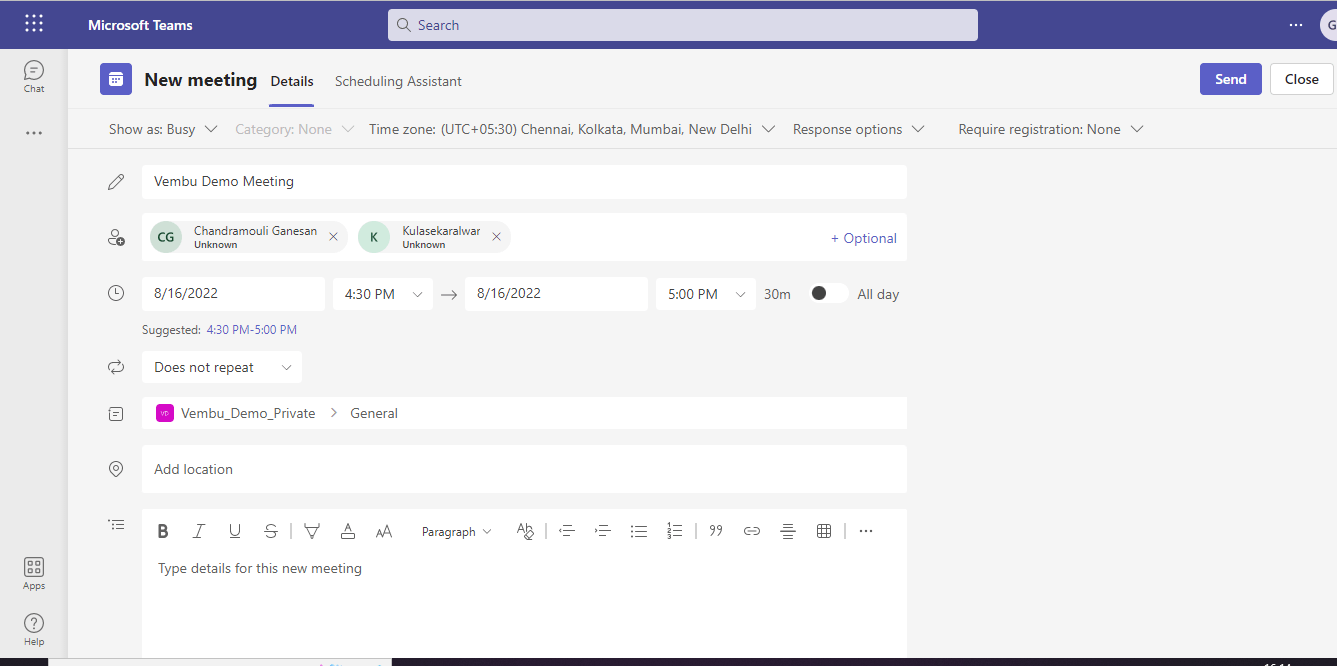1337x666 pixels.
Task: Open the Show as: Busy dropdown
Action: click(x=163, y=129)
